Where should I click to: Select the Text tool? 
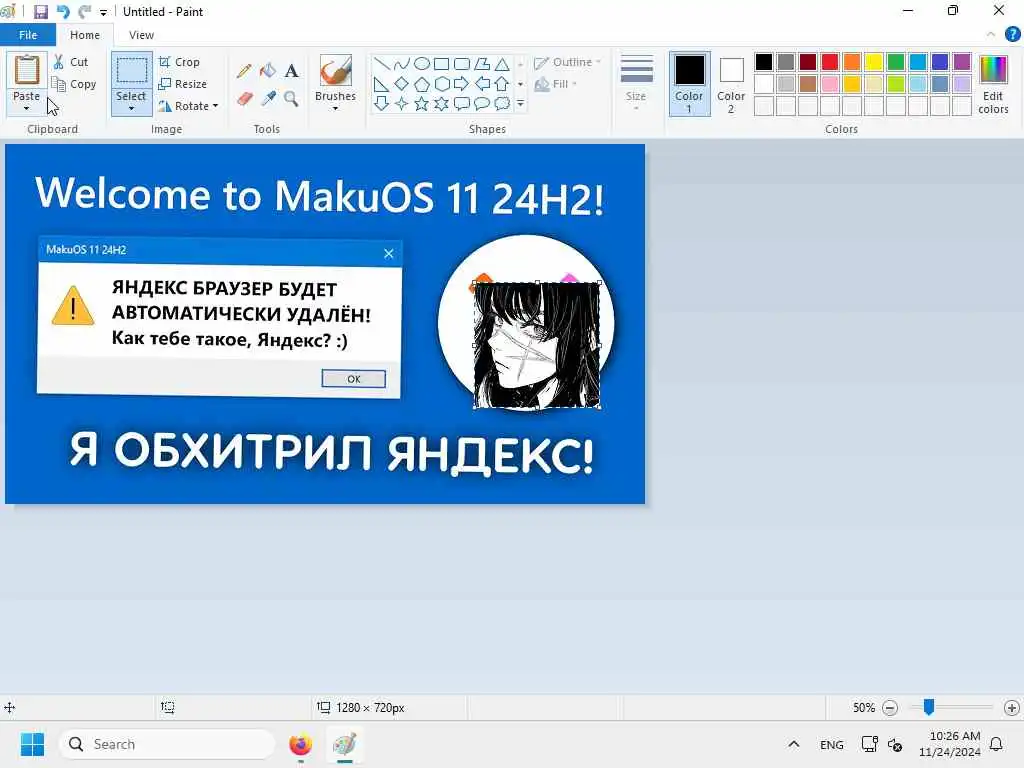click(291, 71)
